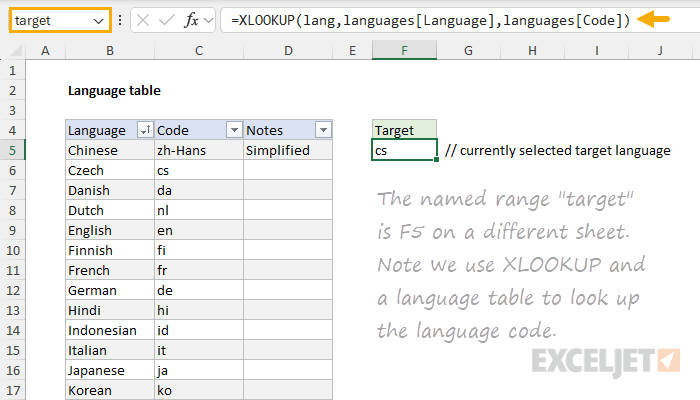Select column G header
700x400 pixels.
[468, 50]
